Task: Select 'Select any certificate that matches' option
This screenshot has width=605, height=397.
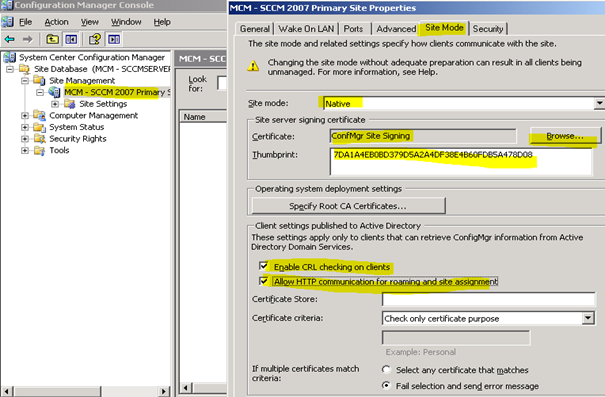Action: (x=386, y=370)
